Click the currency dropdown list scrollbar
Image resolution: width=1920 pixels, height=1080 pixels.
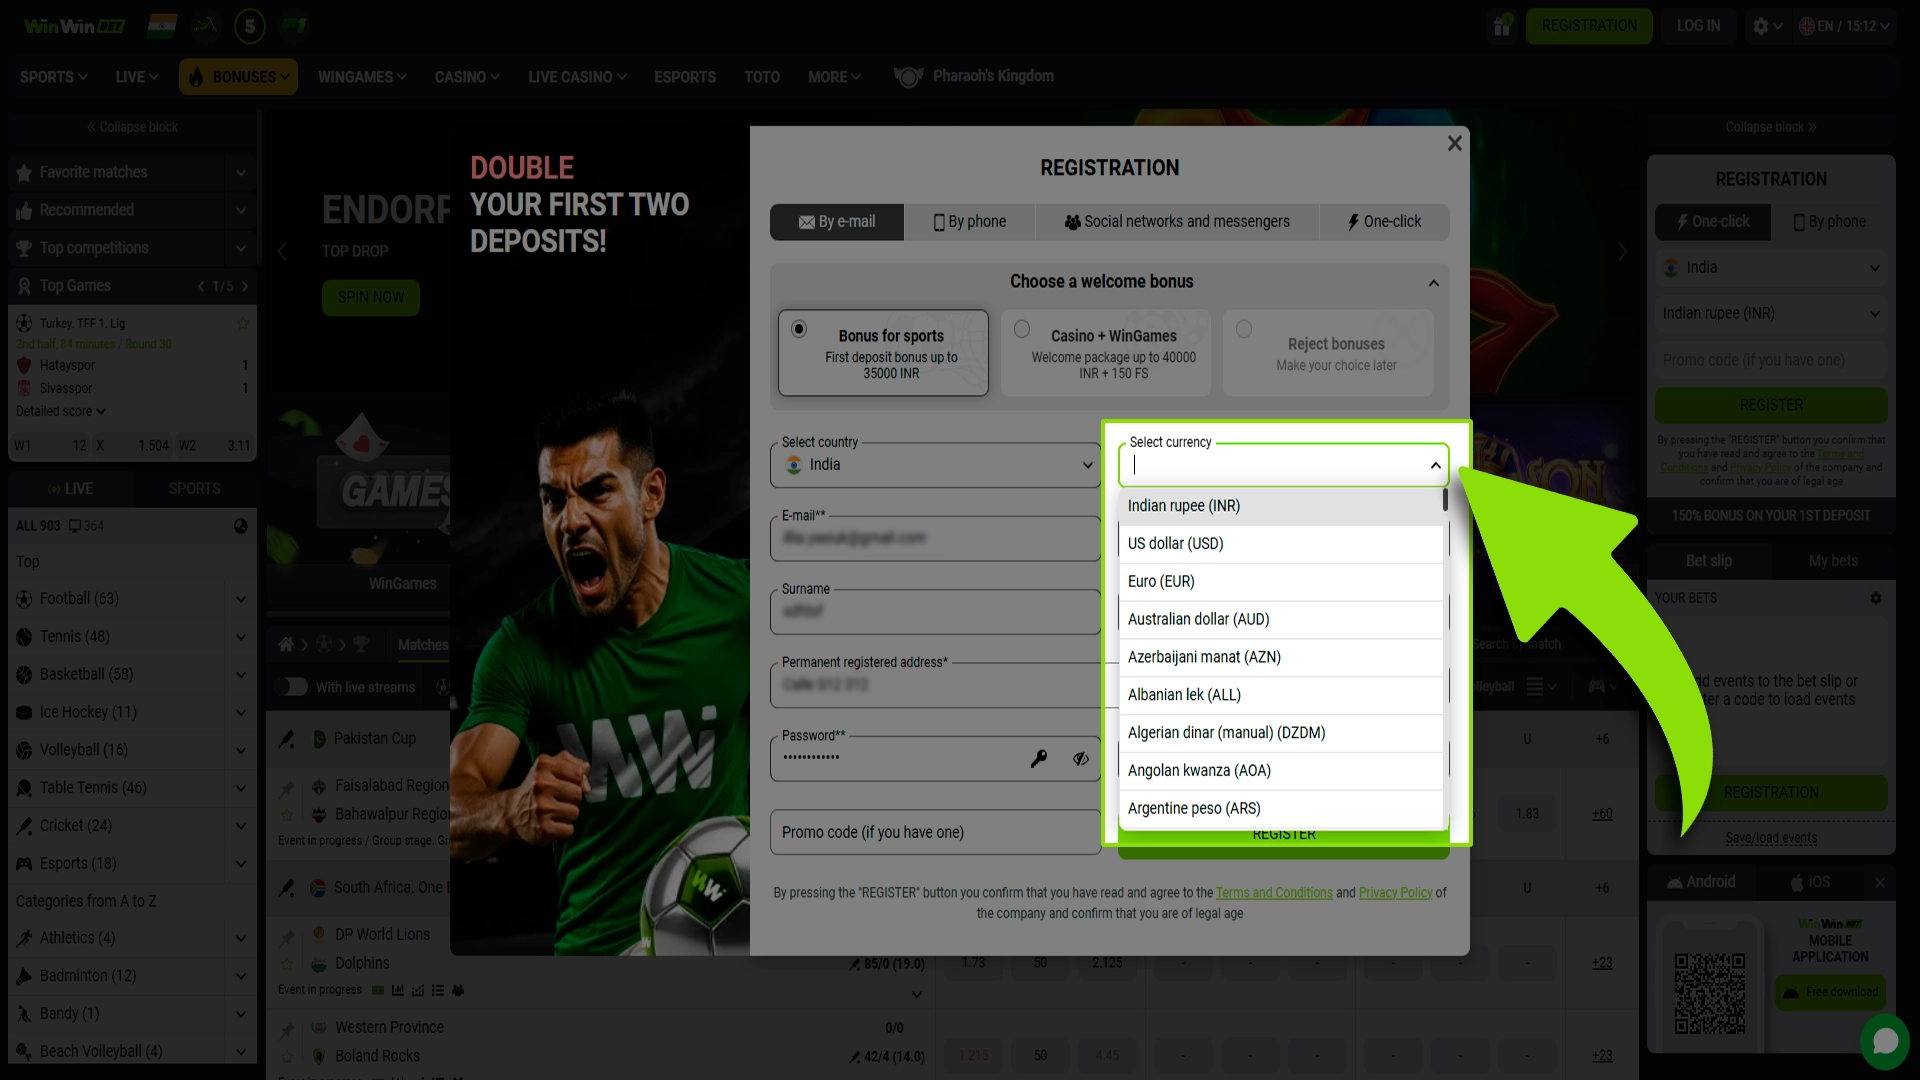[1445, 500]
